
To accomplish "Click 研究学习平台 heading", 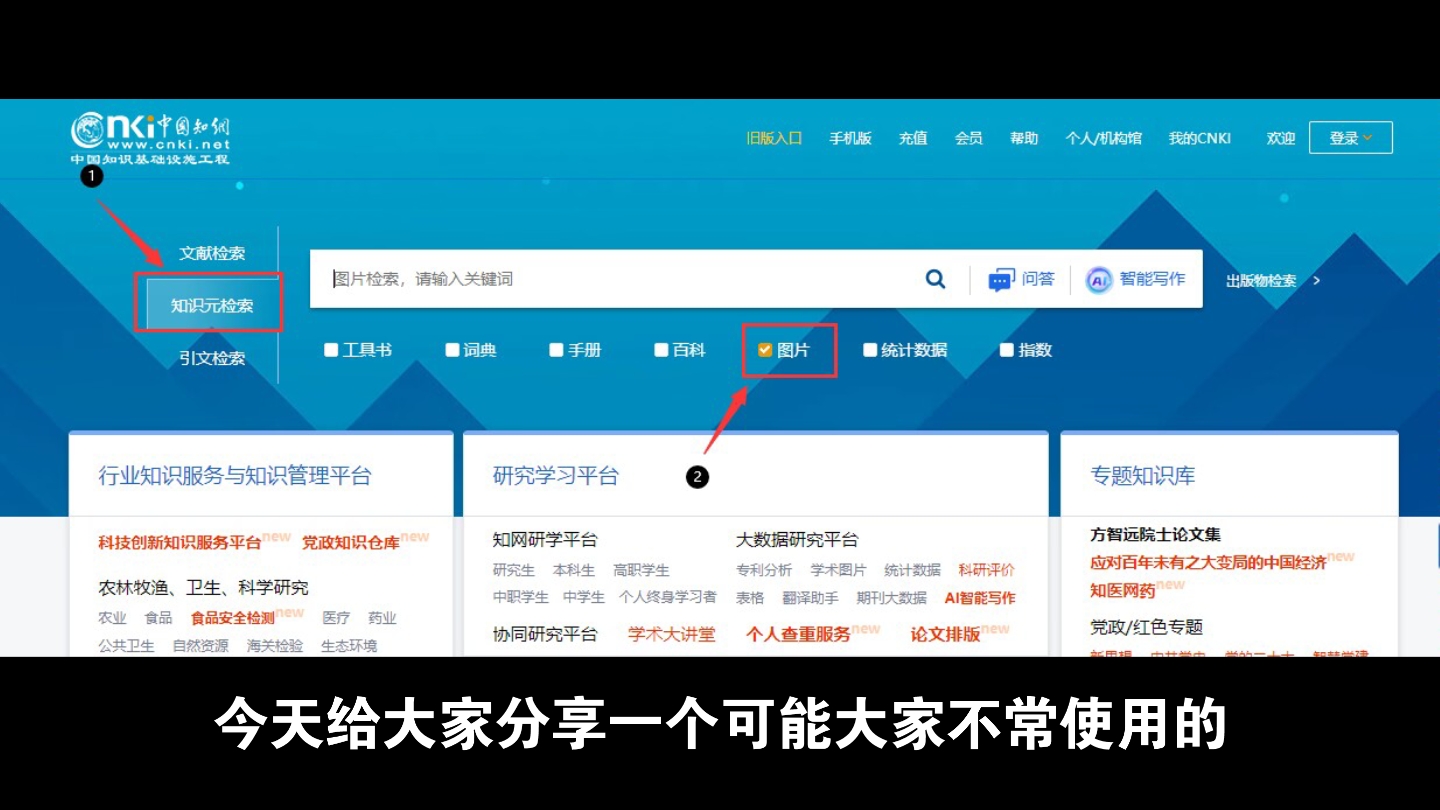I will pos(556,476).
